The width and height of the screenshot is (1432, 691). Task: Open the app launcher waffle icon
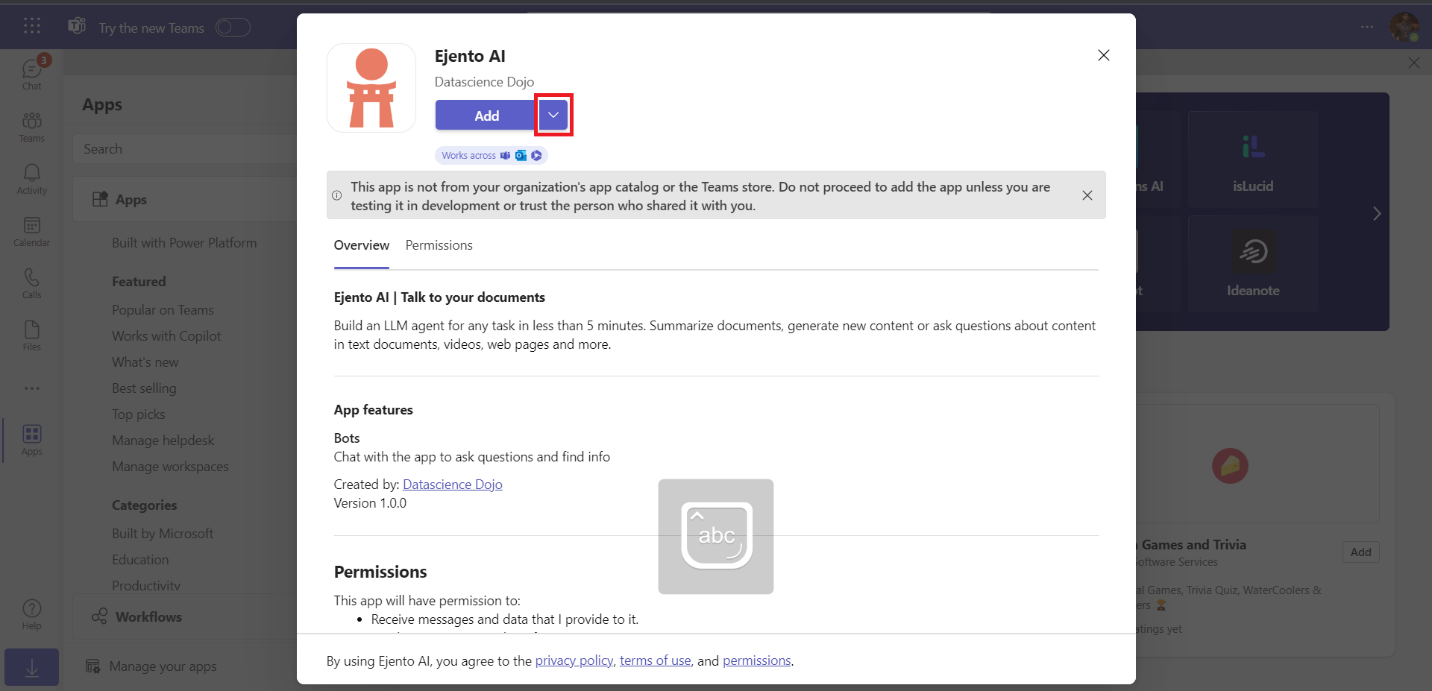click(32, 26)
